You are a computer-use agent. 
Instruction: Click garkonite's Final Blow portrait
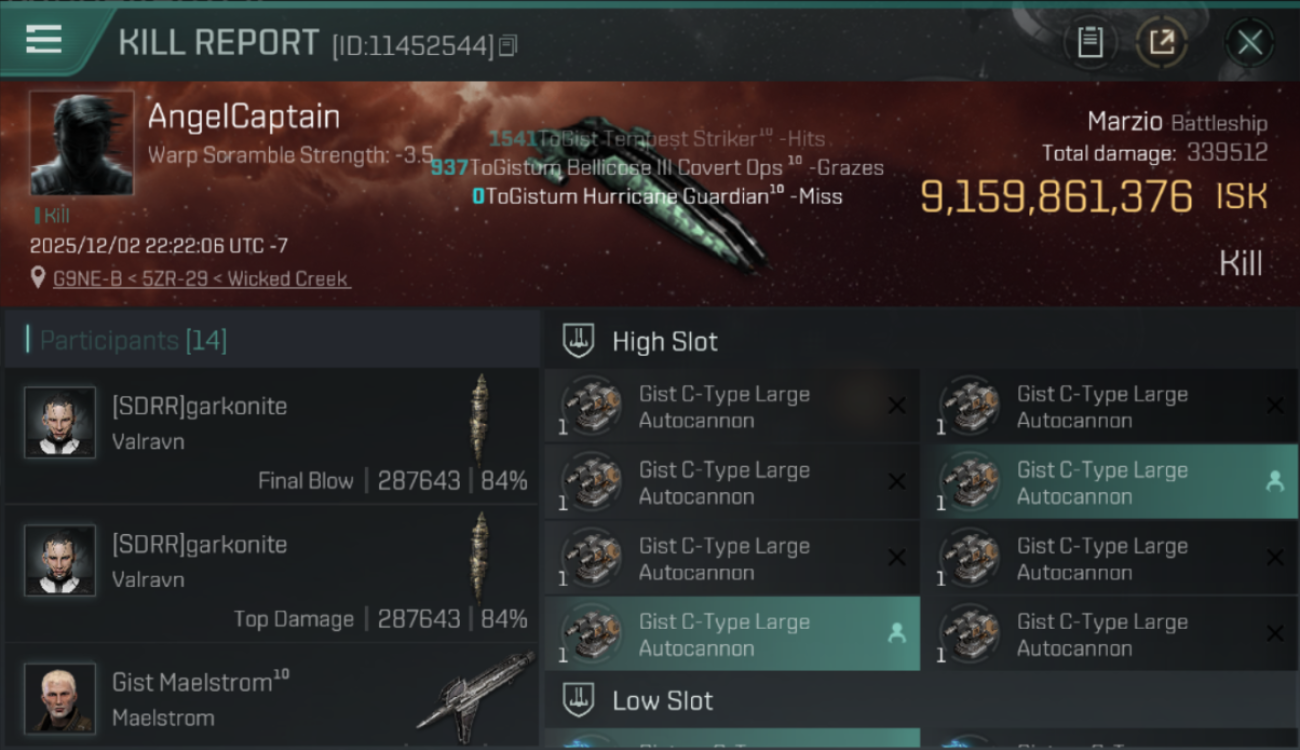click(60, 422)
